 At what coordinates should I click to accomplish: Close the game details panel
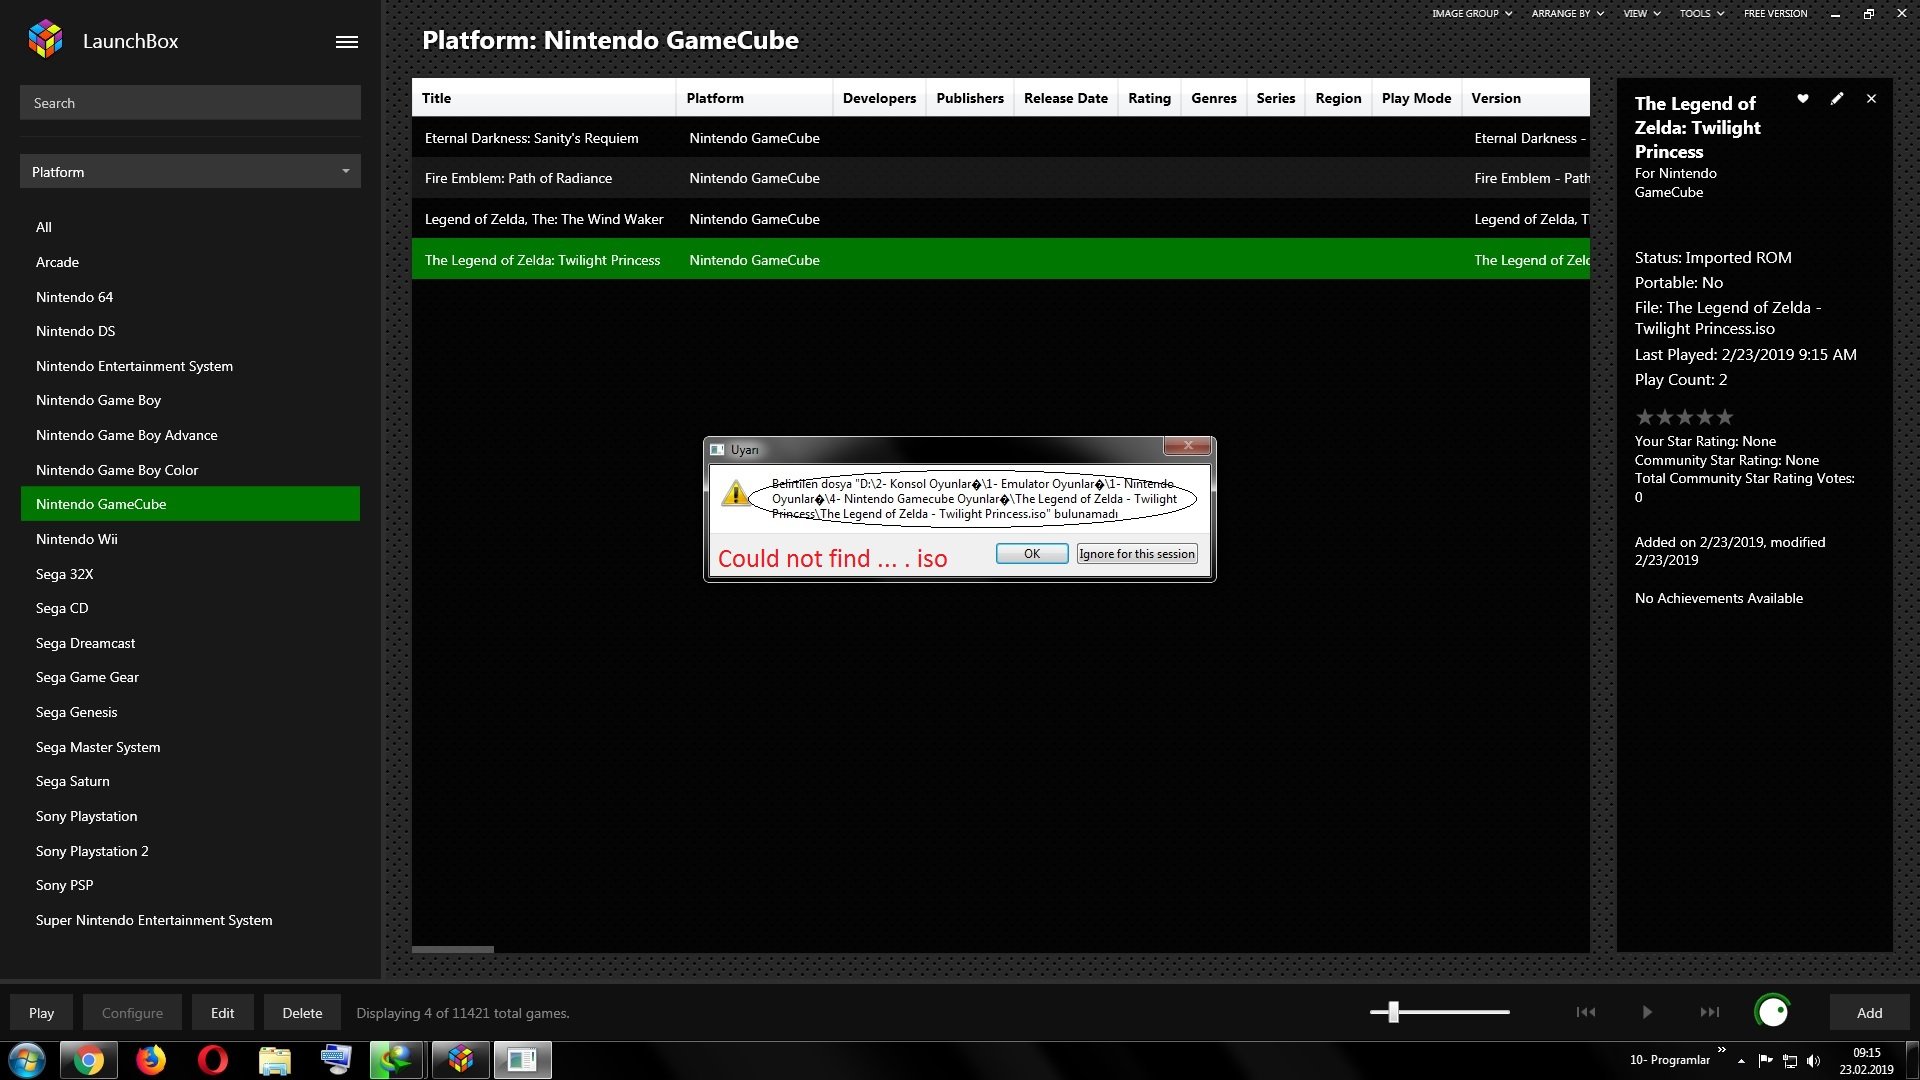pos(1871,99)
